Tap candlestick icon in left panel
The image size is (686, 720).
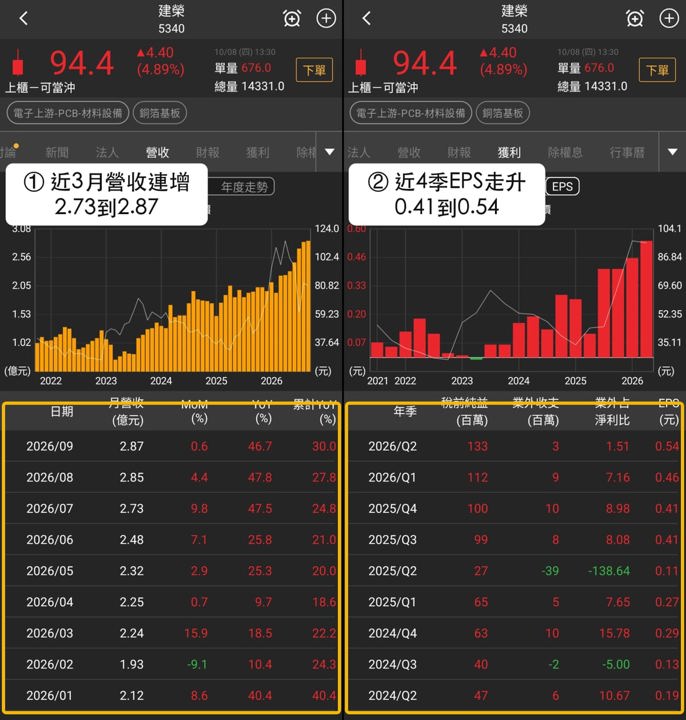[x=18, y=62]
